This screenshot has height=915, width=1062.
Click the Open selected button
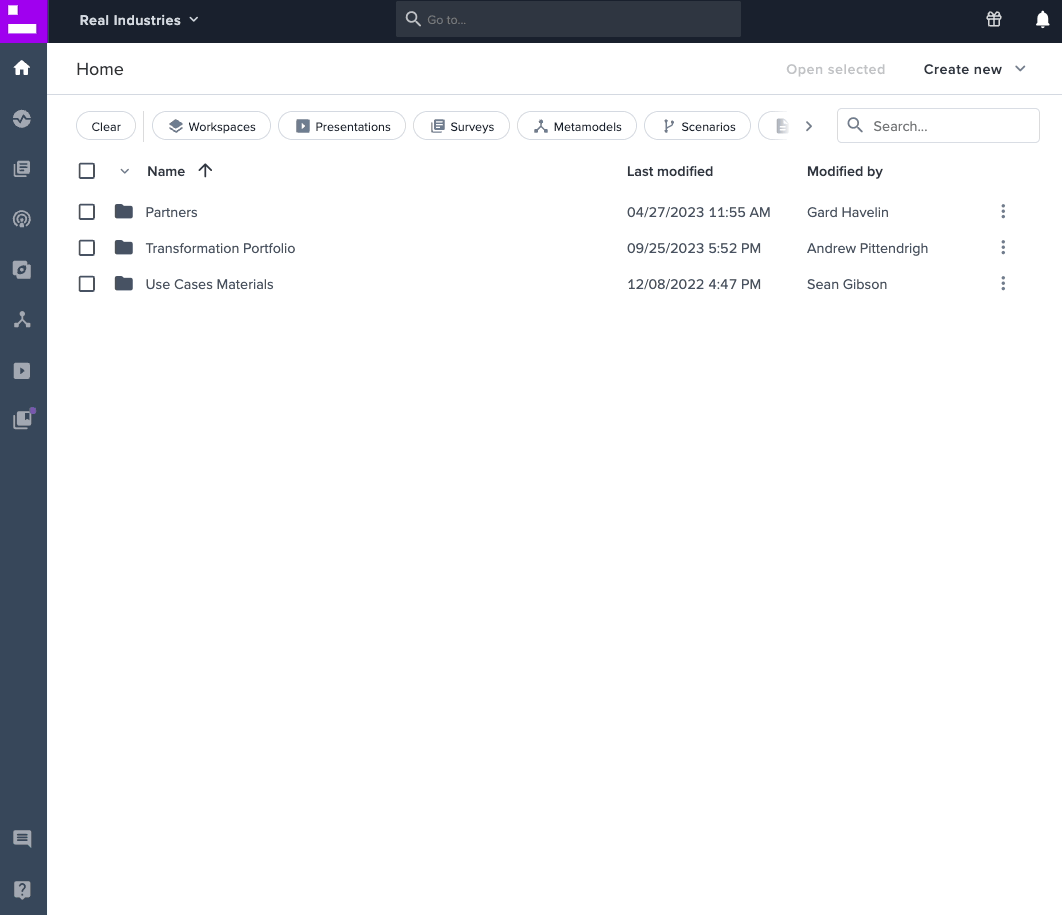click(835, 69)
